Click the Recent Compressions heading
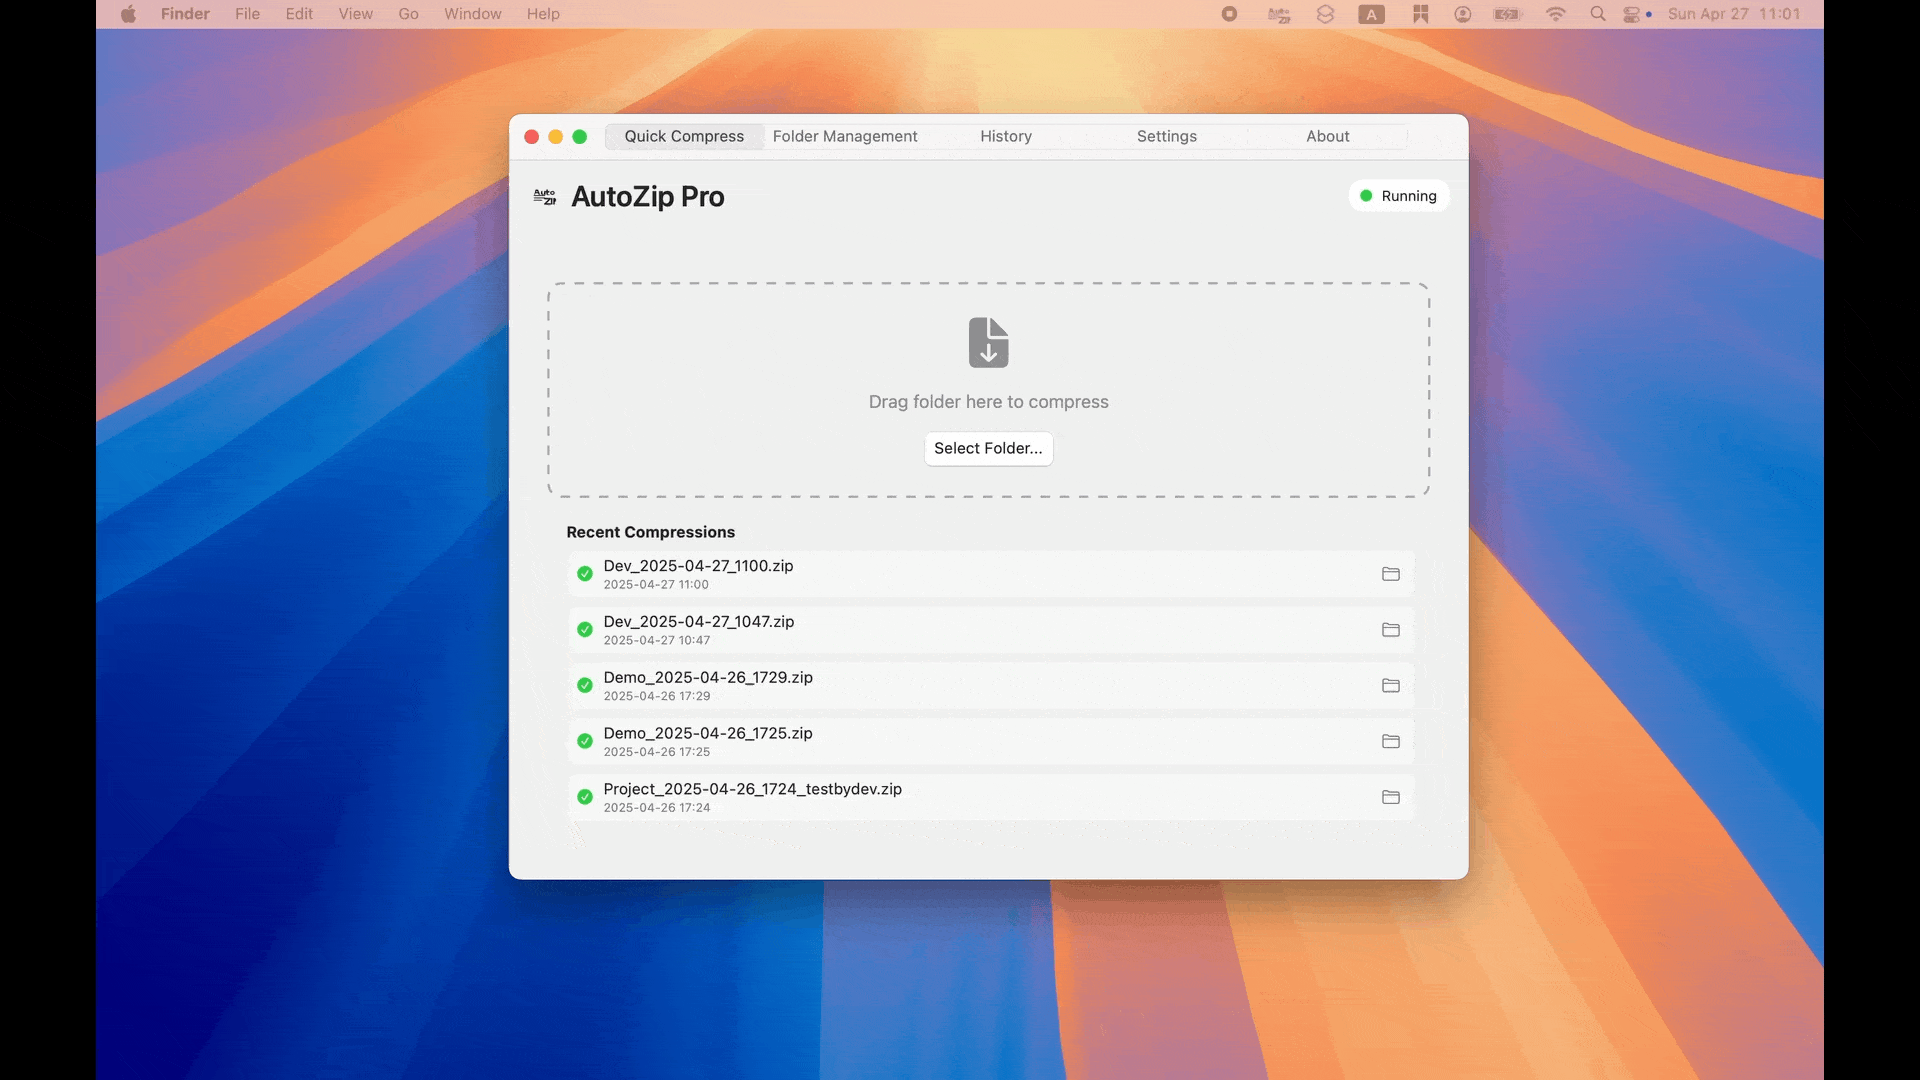 pos(650,532)
